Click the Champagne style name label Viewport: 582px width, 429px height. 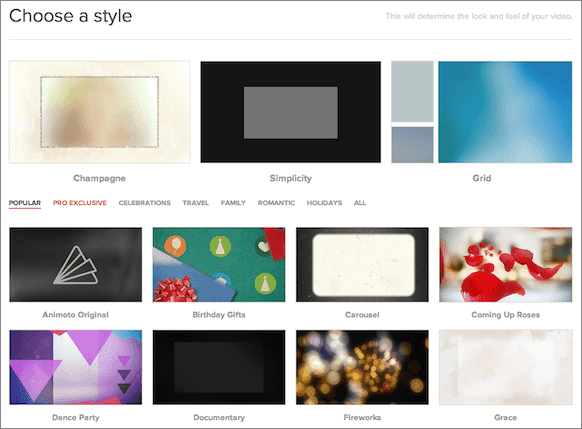[99, 179]
